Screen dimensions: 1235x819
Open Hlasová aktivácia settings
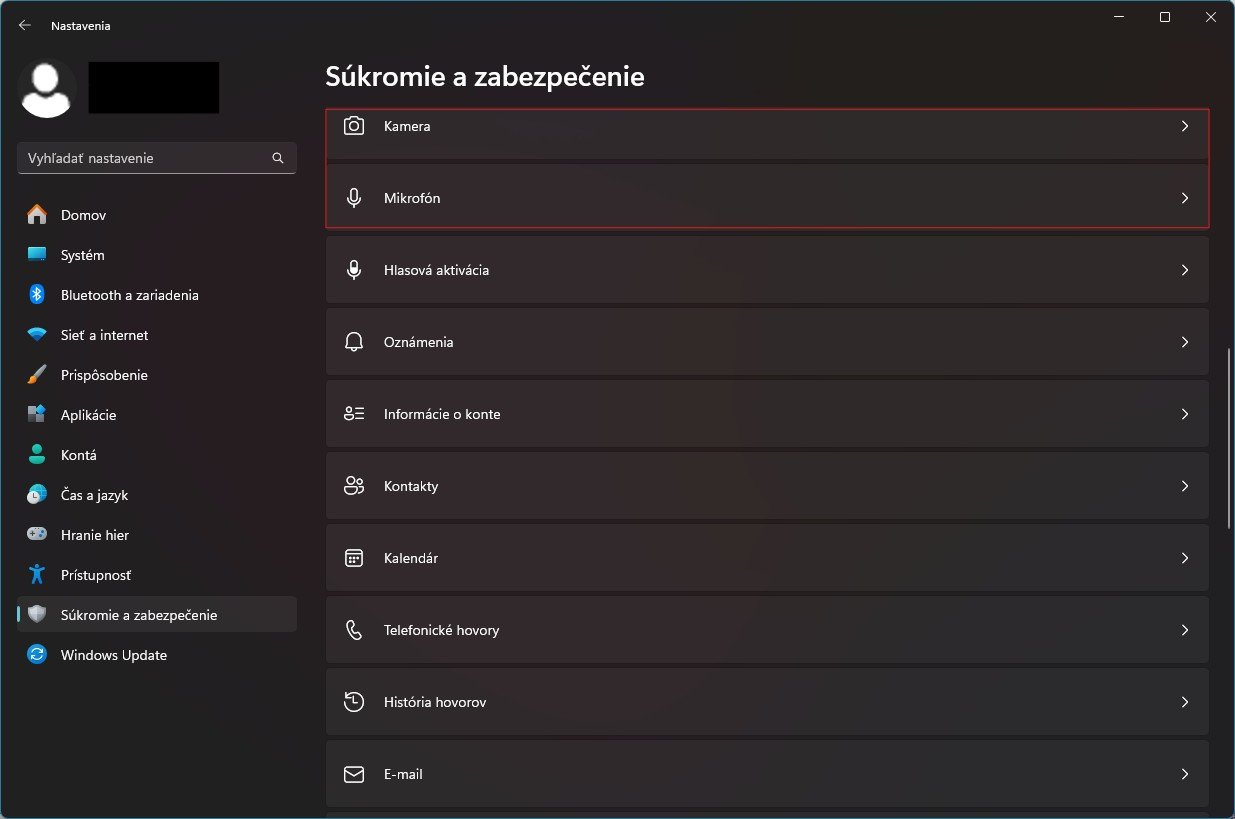coord(767,270)
